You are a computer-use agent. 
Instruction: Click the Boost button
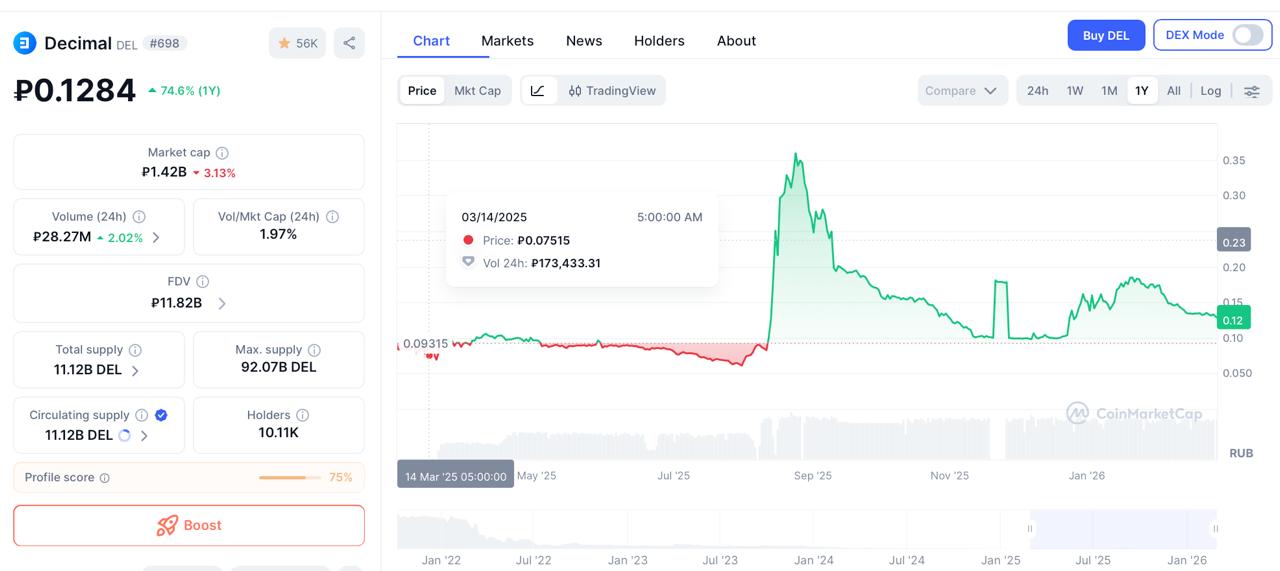189,525
